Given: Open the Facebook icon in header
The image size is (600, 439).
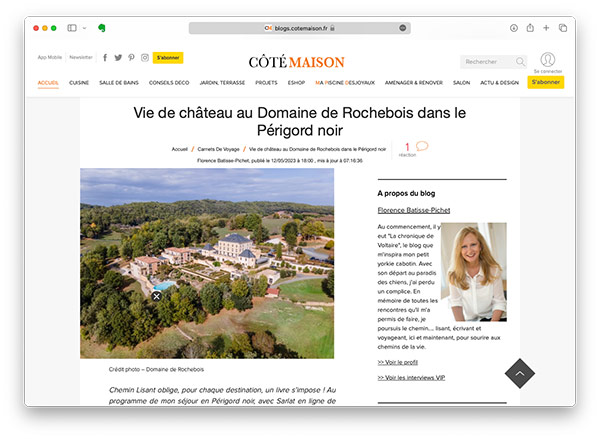Looking at the screenshot, I should tap(105, 57).
